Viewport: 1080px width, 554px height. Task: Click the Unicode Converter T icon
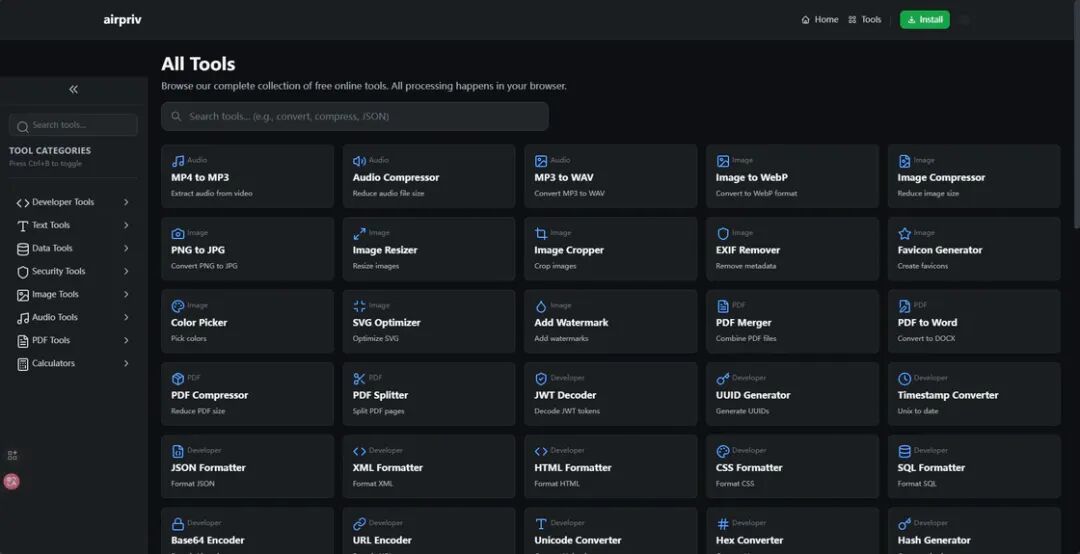tap(541, 524)
